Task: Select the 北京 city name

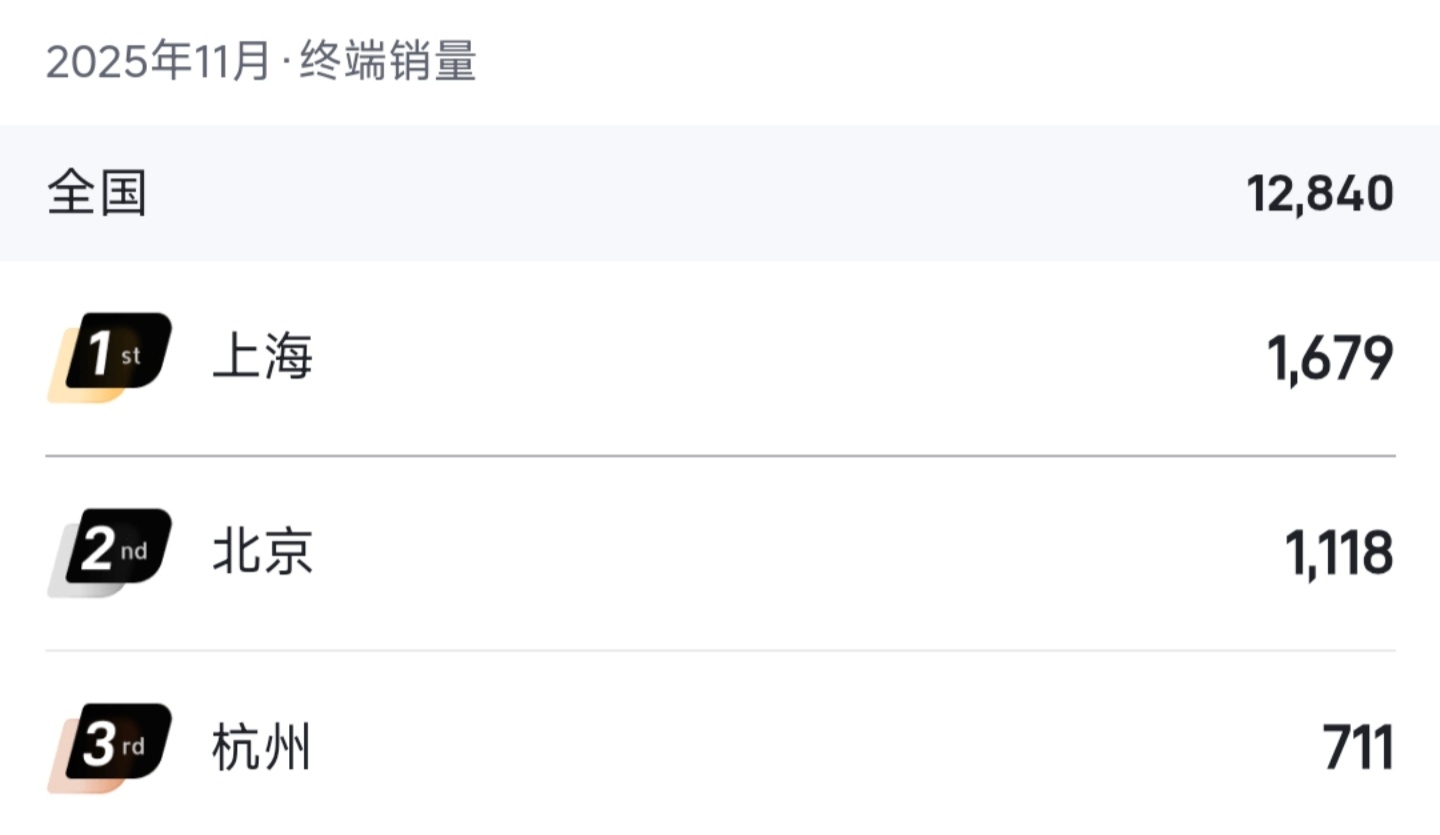Action: coord(263,552)
